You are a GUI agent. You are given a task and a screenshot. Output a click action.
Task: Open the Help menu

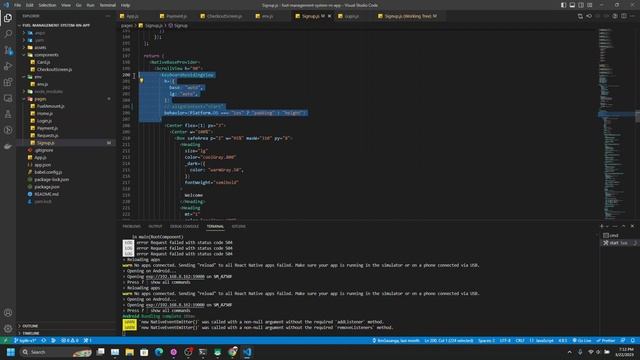point(125,5)
